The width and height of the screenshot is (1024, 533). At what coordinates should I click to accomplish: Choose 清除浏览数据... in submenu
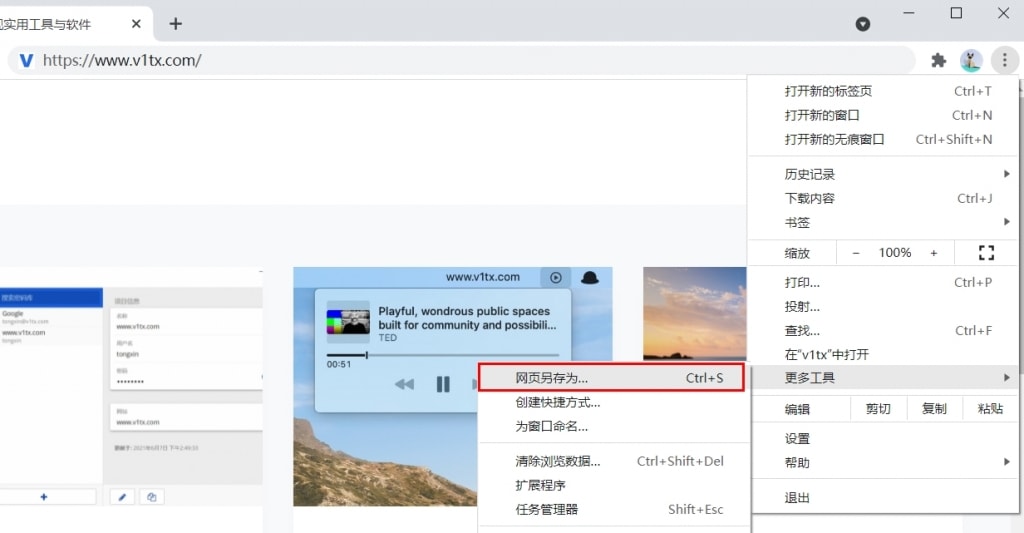click(615, 461)
